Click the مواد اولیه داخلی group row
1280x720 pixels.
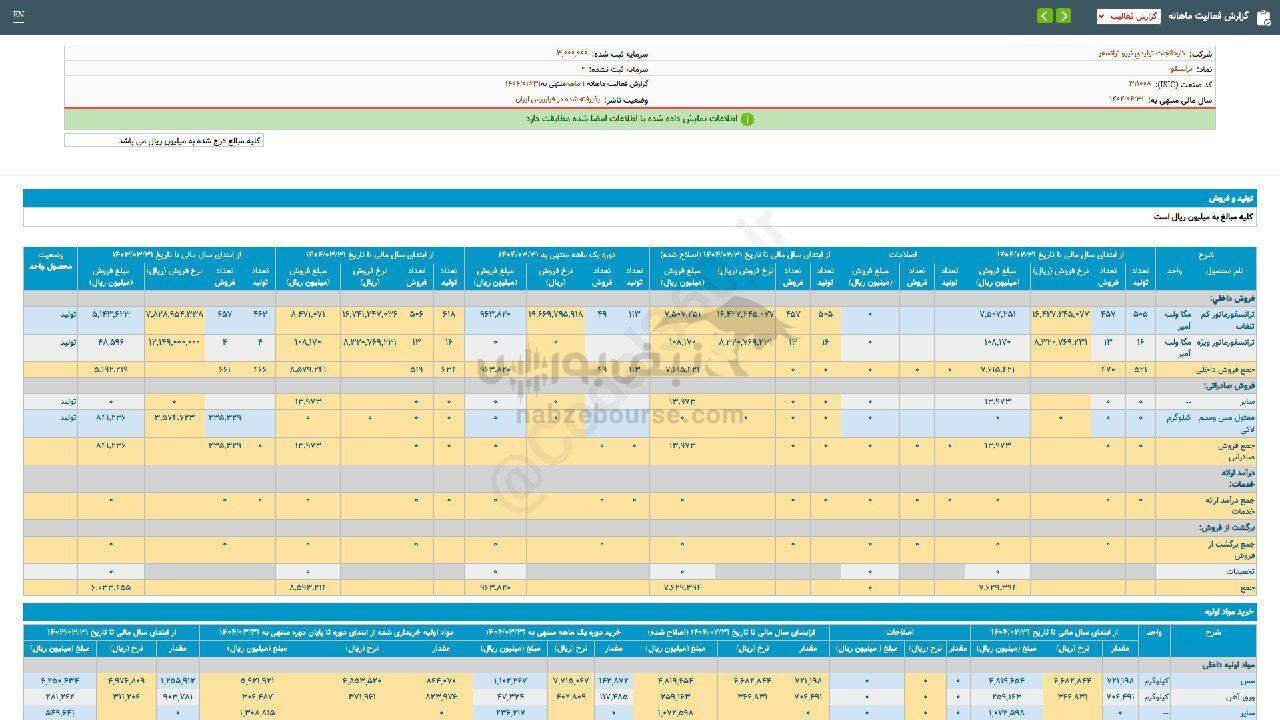pos(640,664)
